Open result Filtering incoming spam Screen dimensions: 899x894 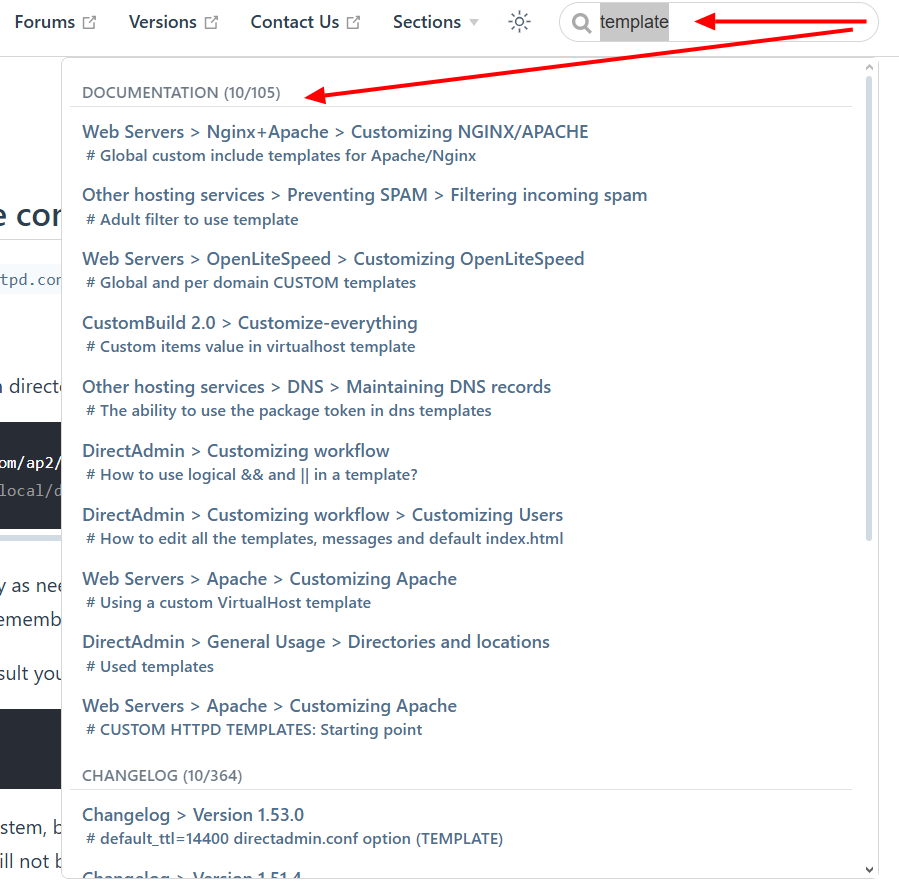(365, 195)
